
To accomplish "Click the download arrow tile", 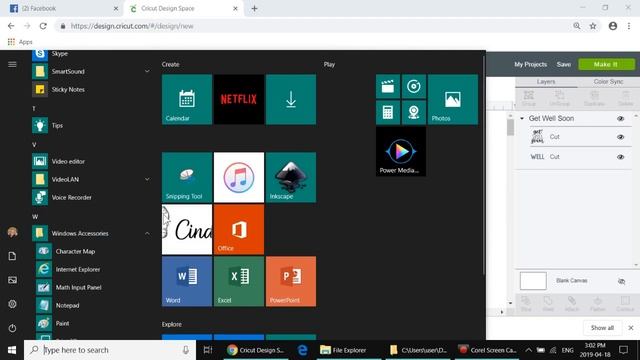I will pos(291,99).
